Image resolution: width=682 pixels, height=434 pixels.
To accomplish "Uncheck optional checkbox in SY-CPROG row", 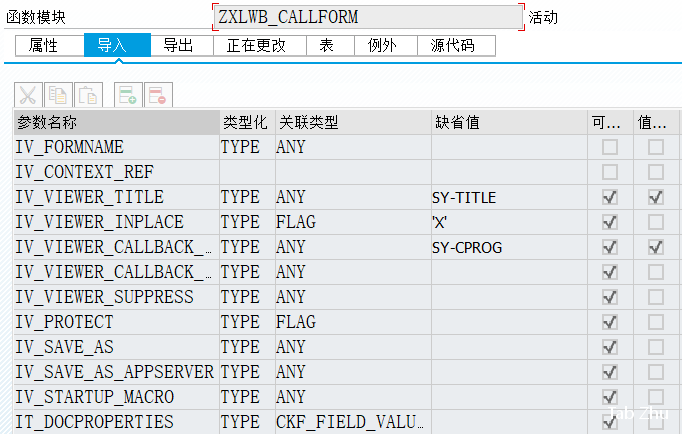I will pyautogui.click(x=610, y=247).
